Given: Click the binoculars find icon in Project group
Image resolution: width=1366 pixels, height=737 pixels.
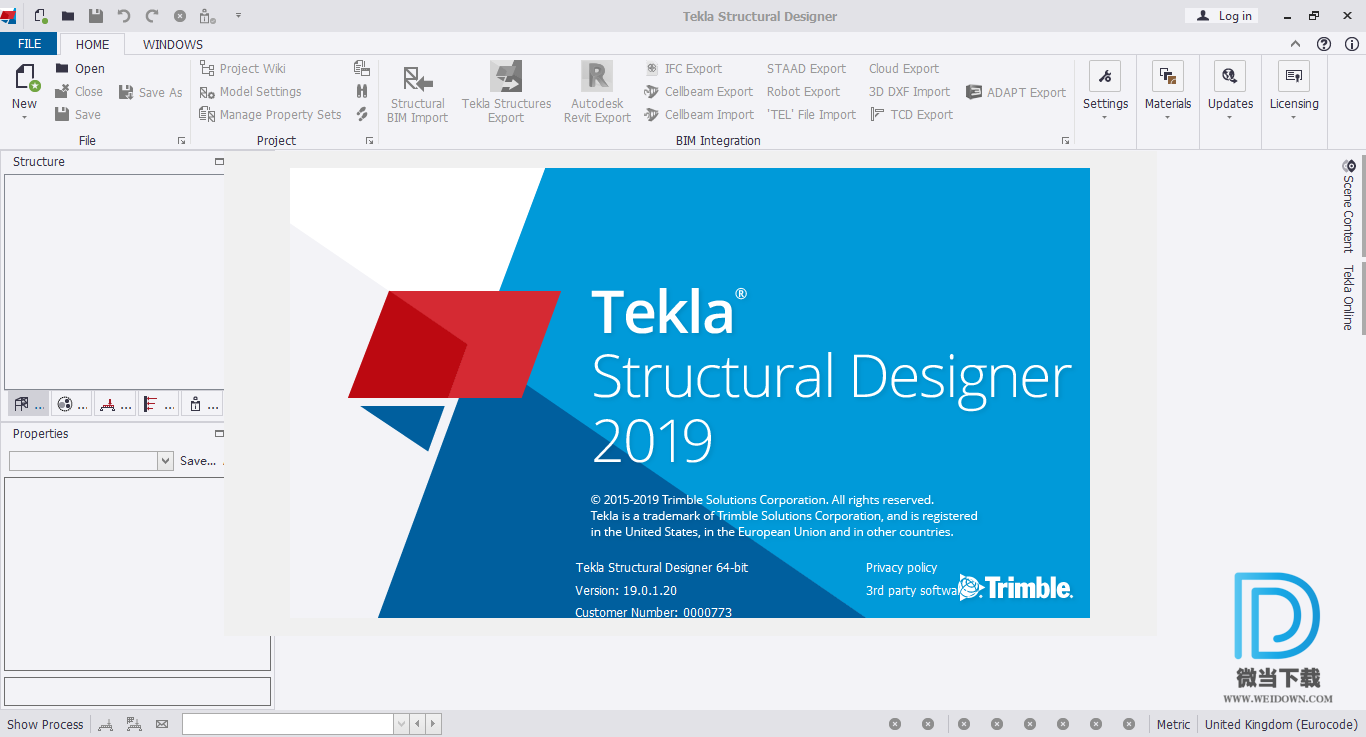Looking at the screenshot, I should point(362,91).
